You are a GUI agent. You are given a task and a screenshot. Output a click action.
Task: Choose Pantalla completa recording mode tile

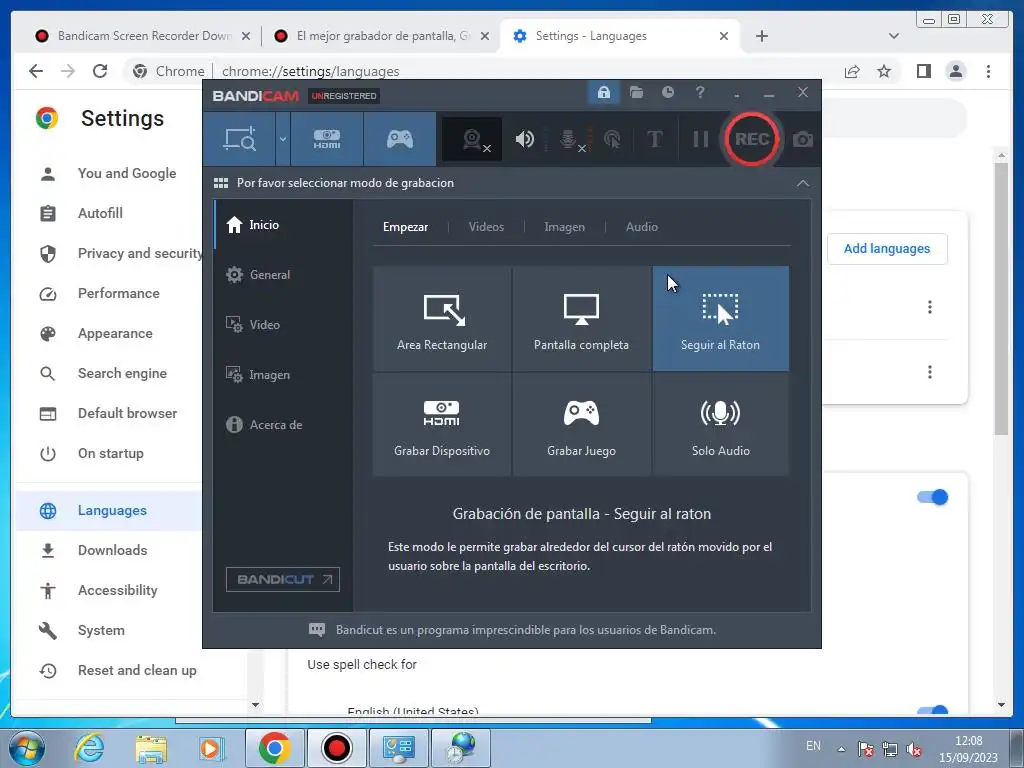point(581,319)
